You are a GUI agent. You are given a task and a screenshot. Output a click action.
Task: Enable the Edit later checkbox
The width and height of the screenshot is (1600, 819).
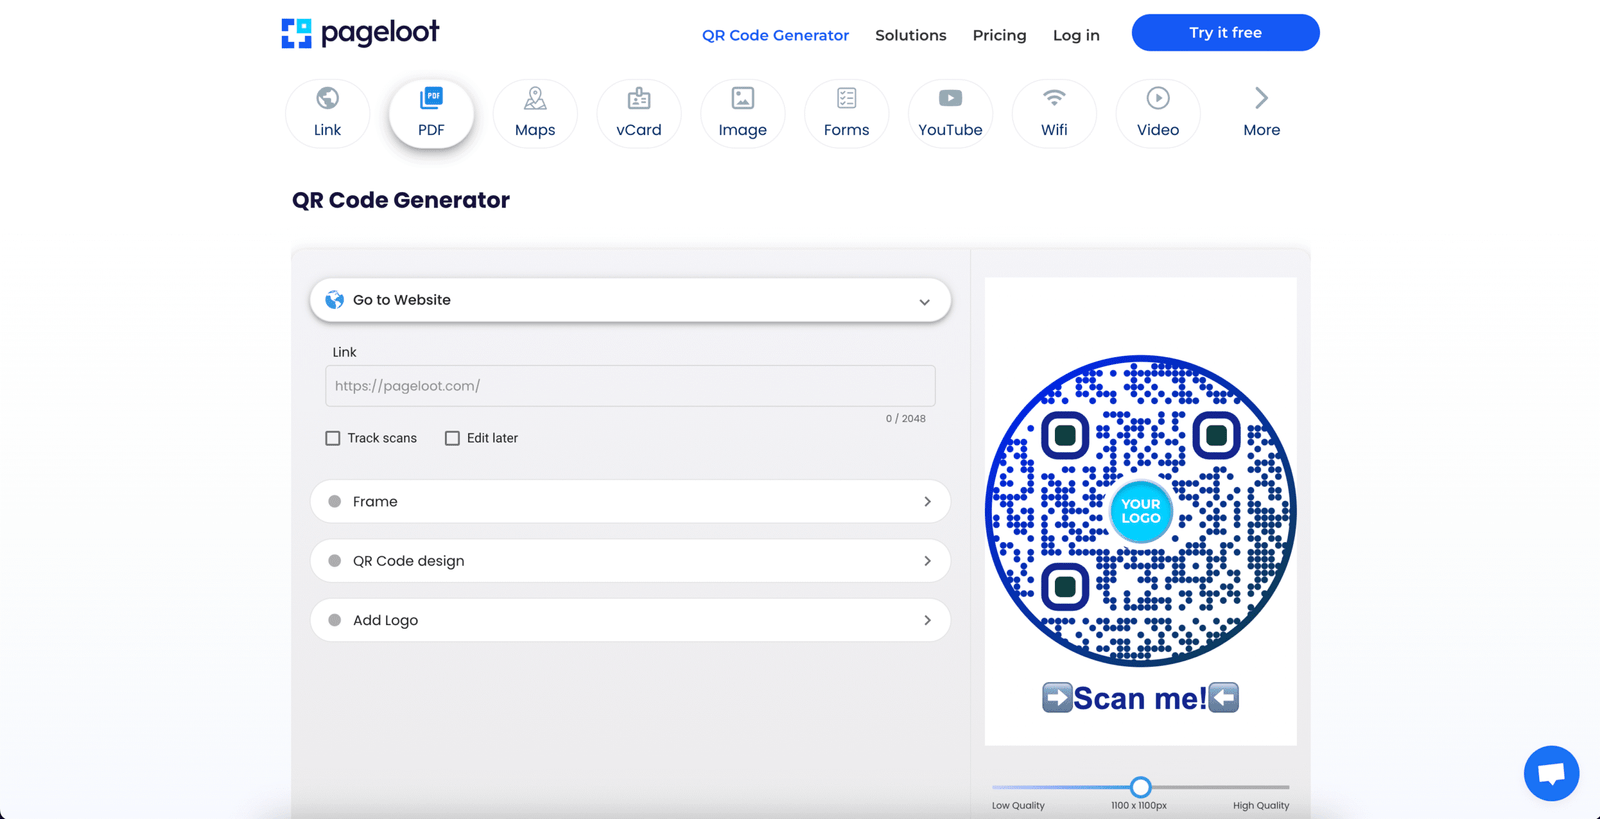[x=452, y=438]
